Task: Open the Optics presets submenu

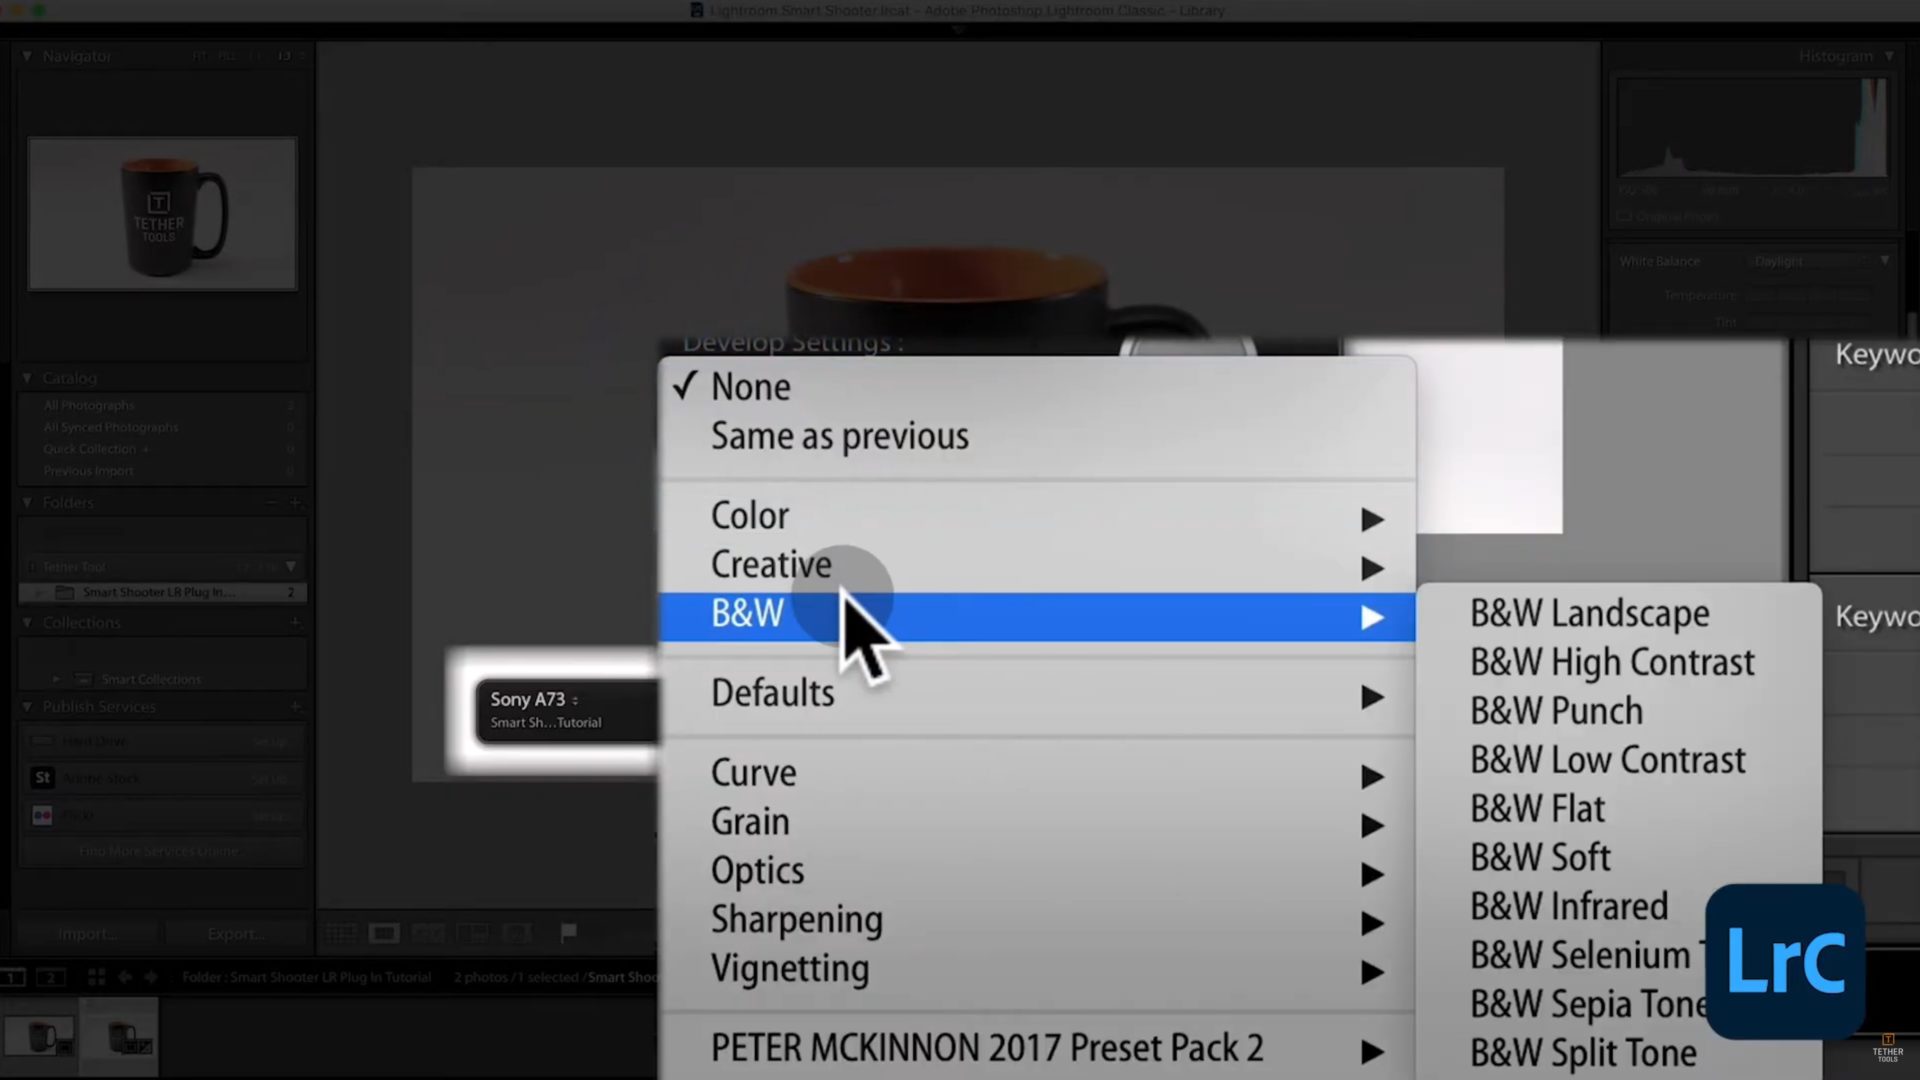Action: (1037, 871)
